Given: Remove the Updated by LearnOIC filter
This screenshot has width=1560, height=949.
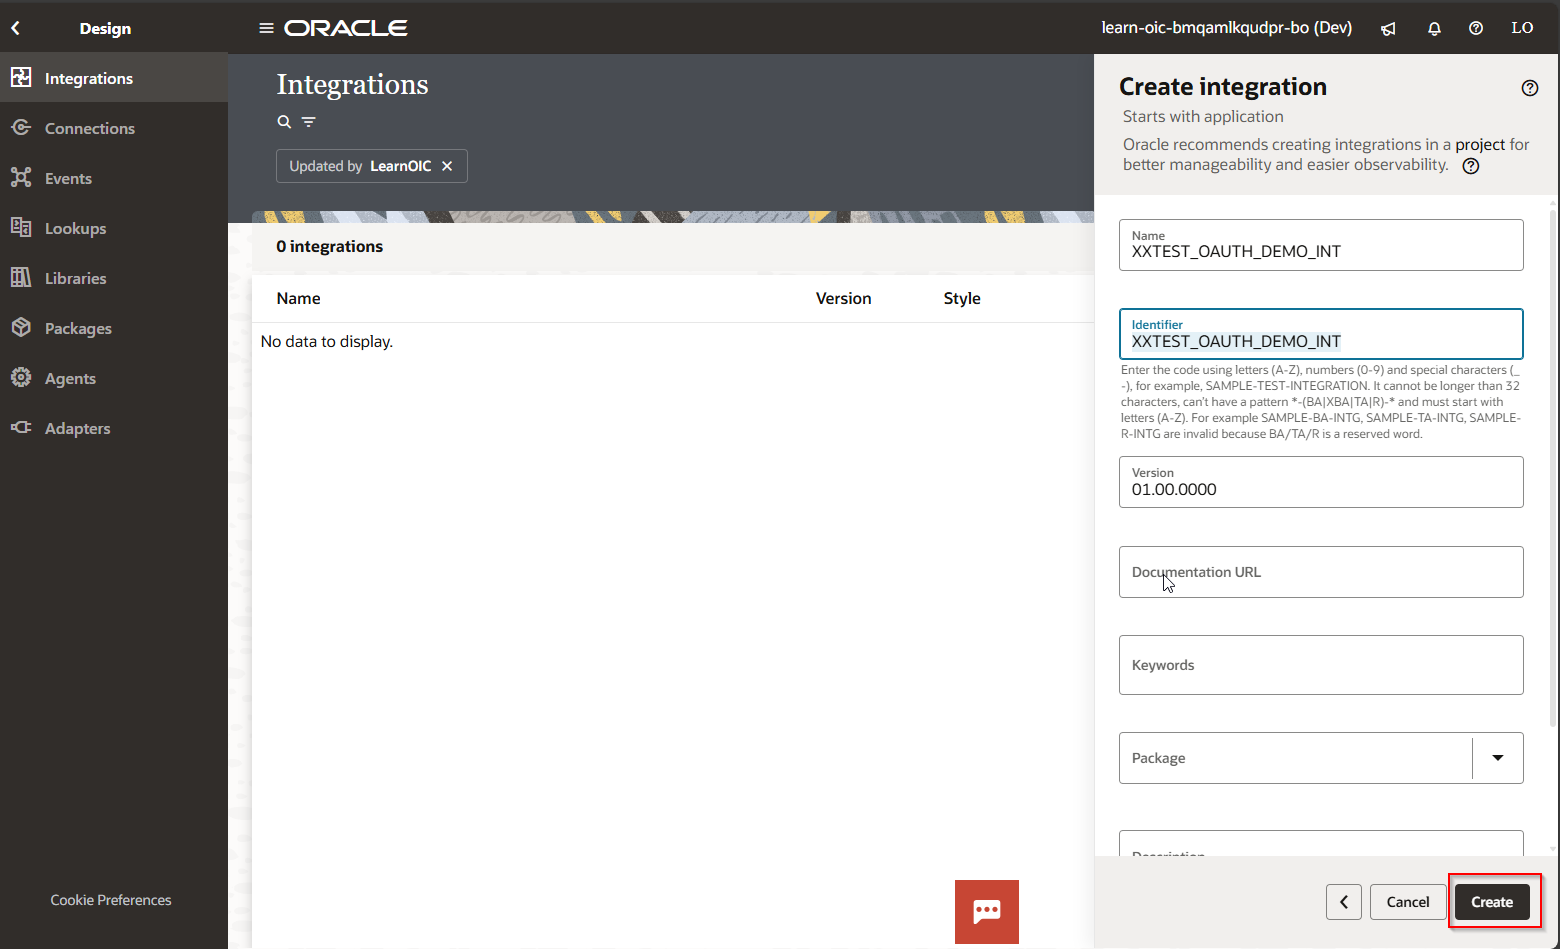Looking at the screenshot, I should [447, 166].
